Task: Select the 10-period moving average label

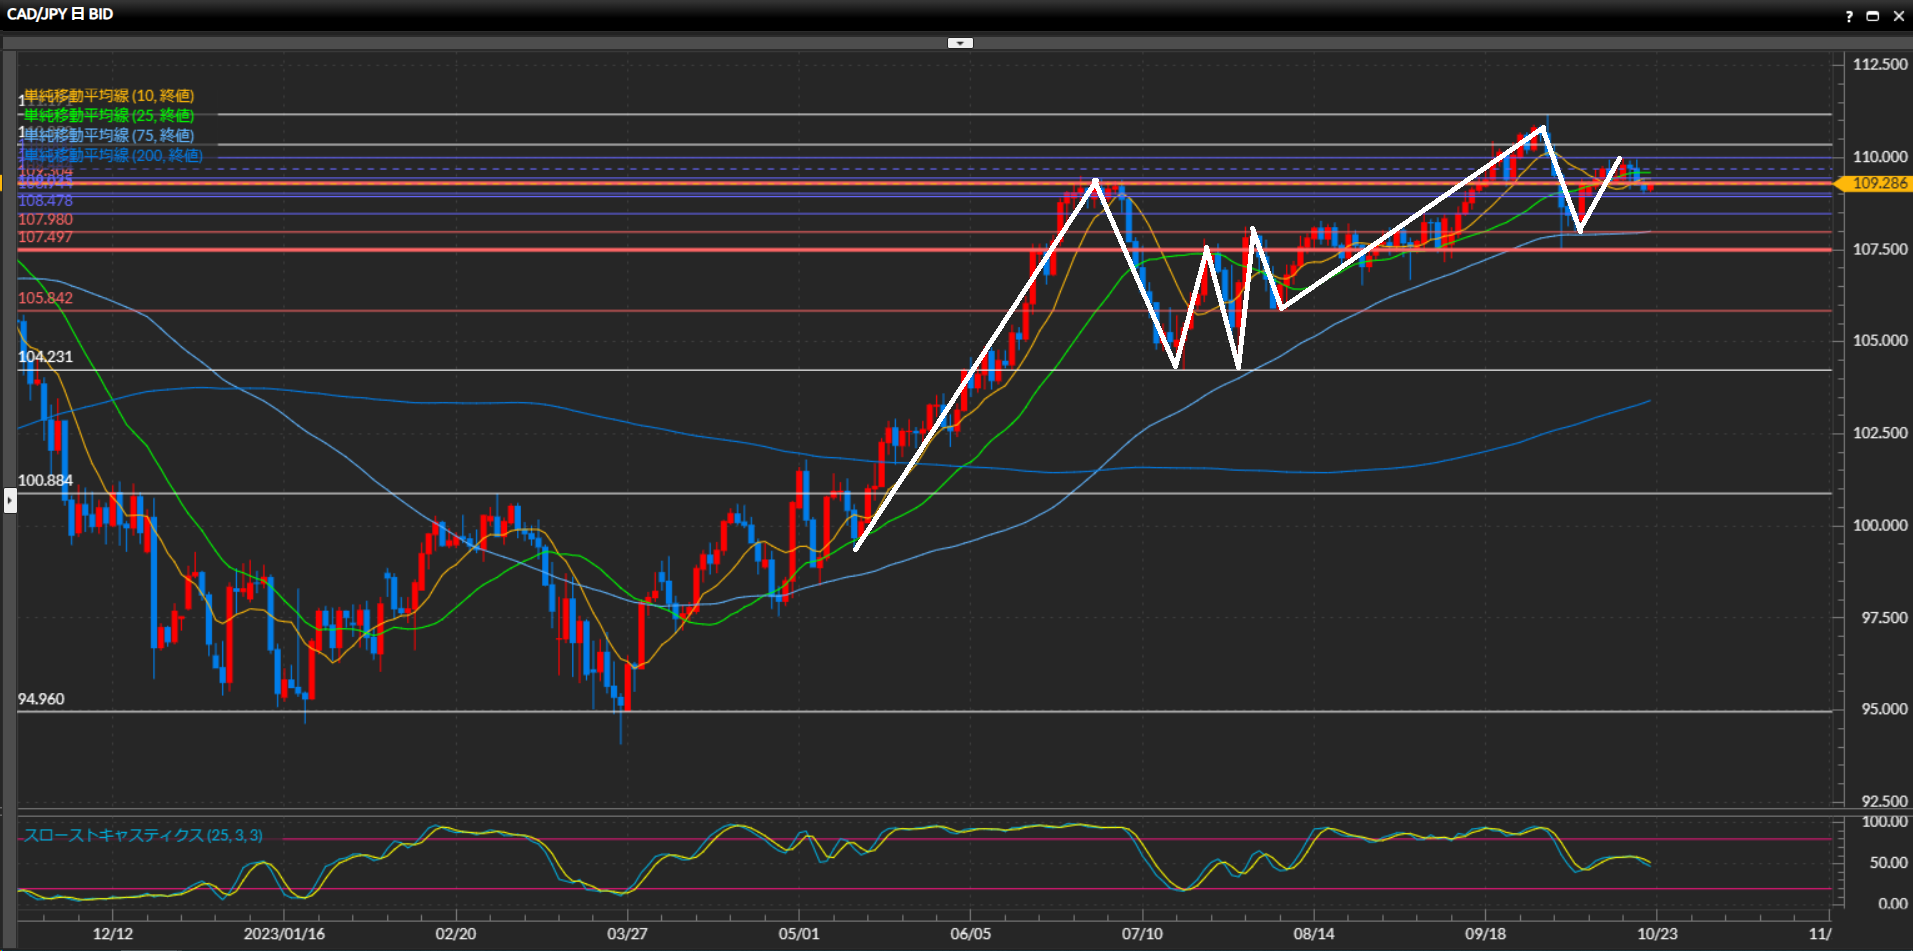Action: 109,96
